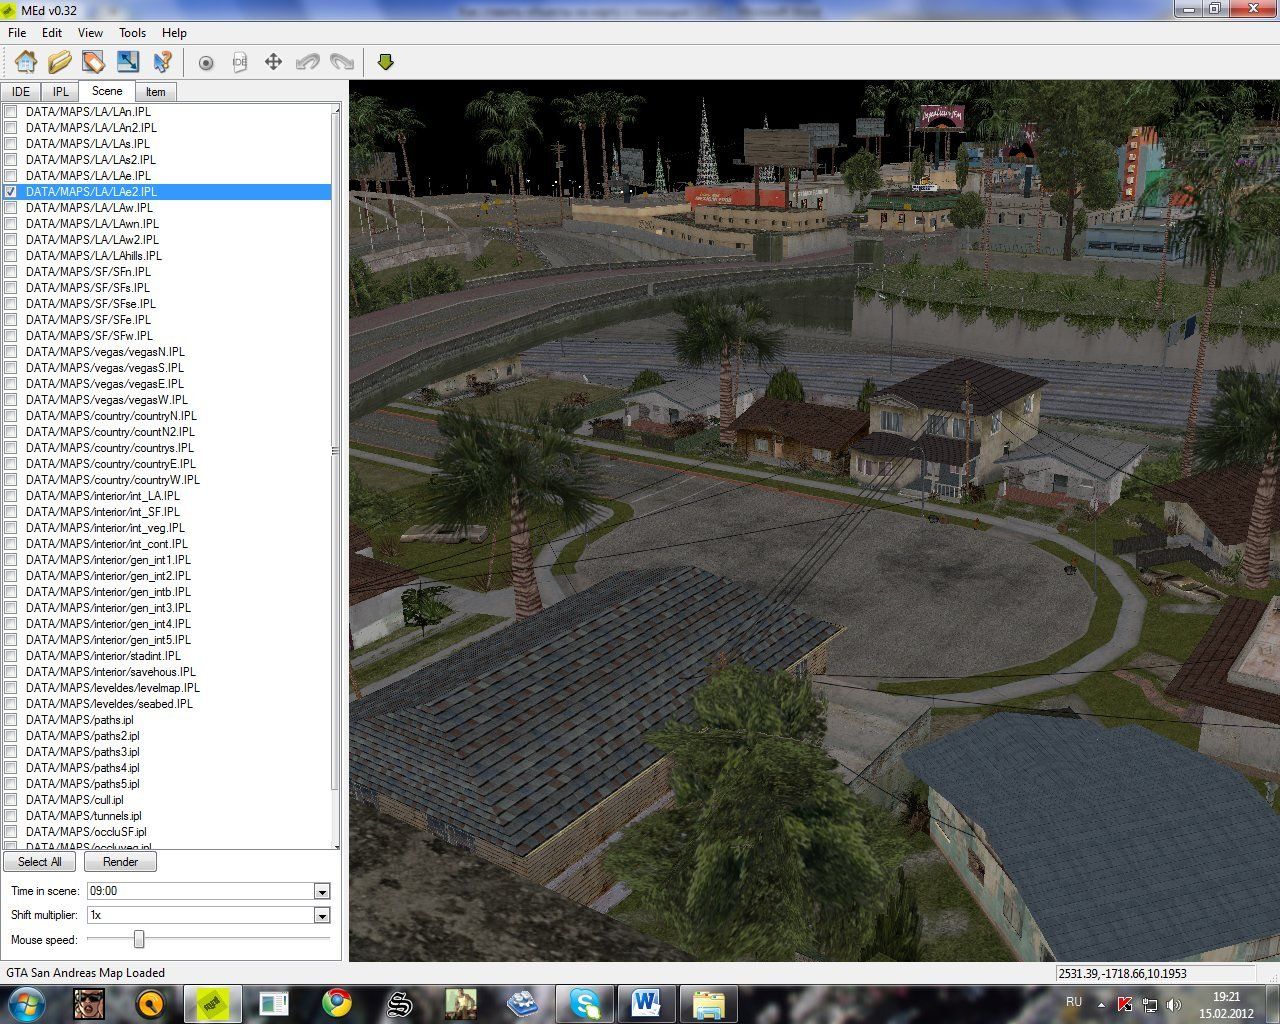The height and width of the screenshot is (1024, 1280).
Task: Open Skype from the taskbar
Action: click(x=584, y=1003)
